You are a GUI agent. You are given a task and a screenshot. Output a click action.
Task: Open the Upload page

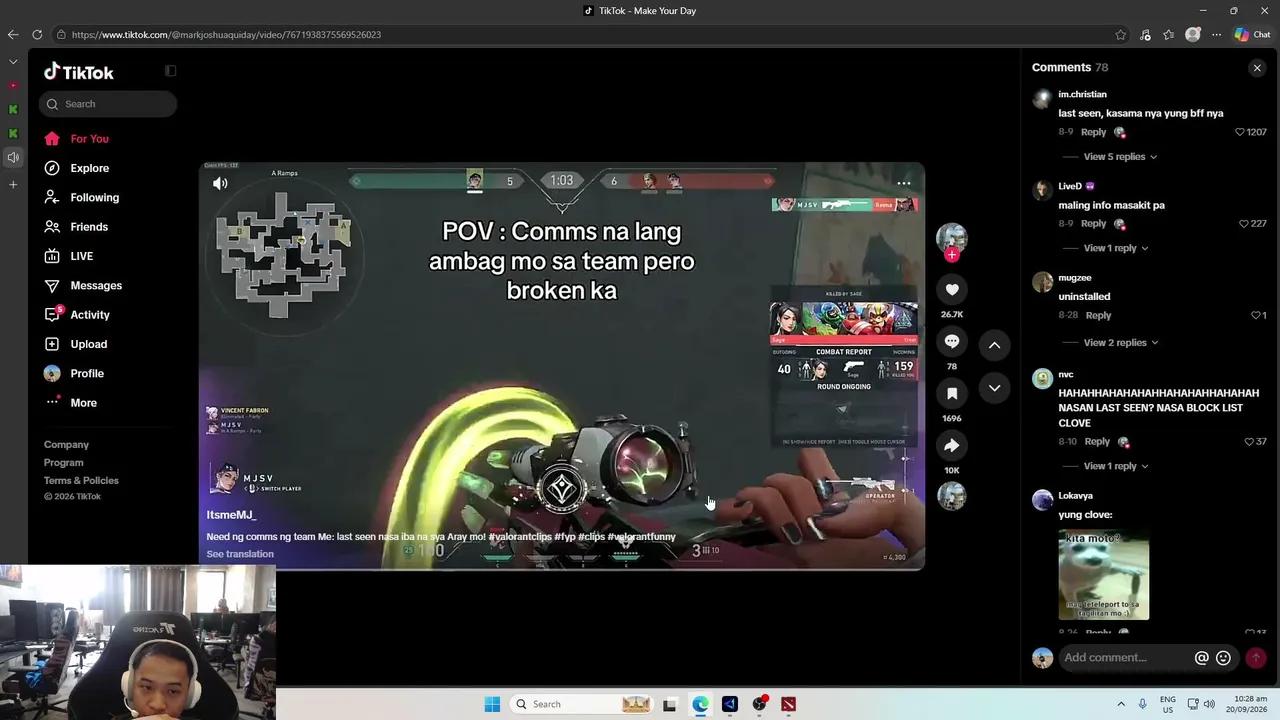coord(88,344)
